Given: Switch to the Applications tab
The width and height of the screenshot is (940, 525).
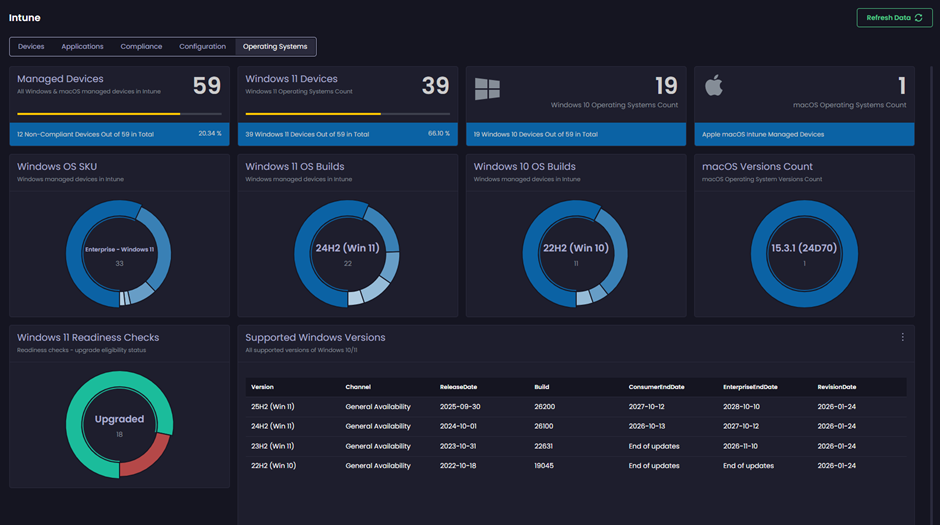Looking at the screenshot, I should pos(82,47).
